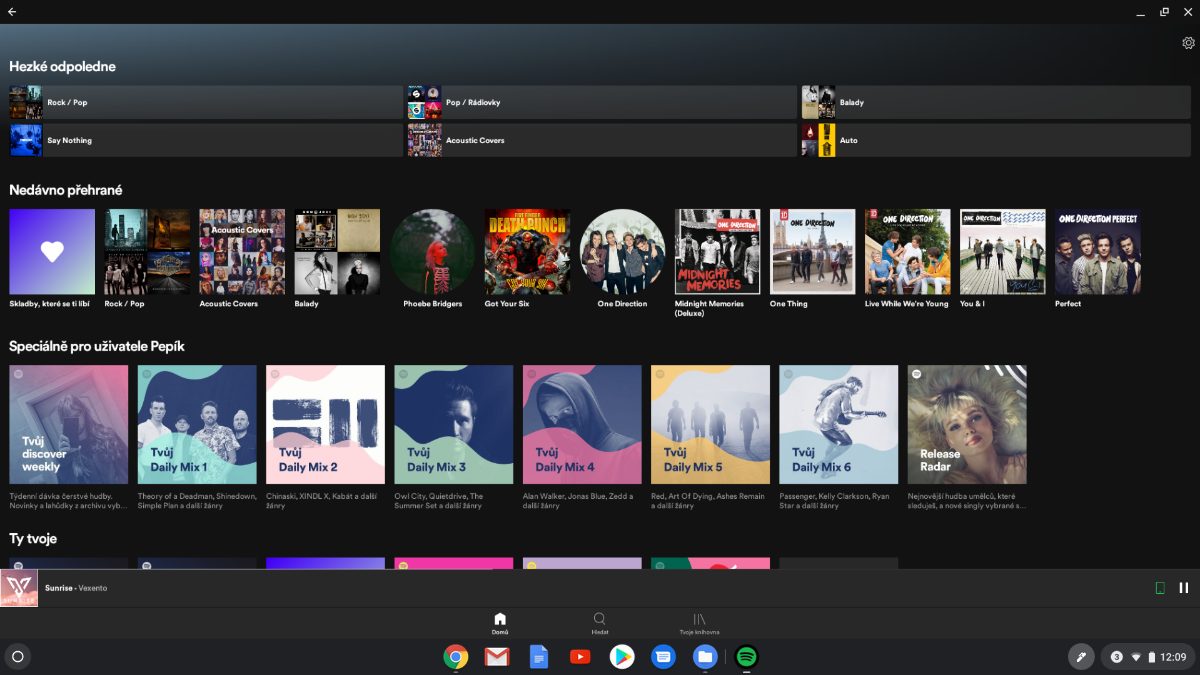Open YouTube app in the shelf
Image resolution: width=1200 pixels, height=675 pixels.
pyautogui.click(x=580, y=657)
